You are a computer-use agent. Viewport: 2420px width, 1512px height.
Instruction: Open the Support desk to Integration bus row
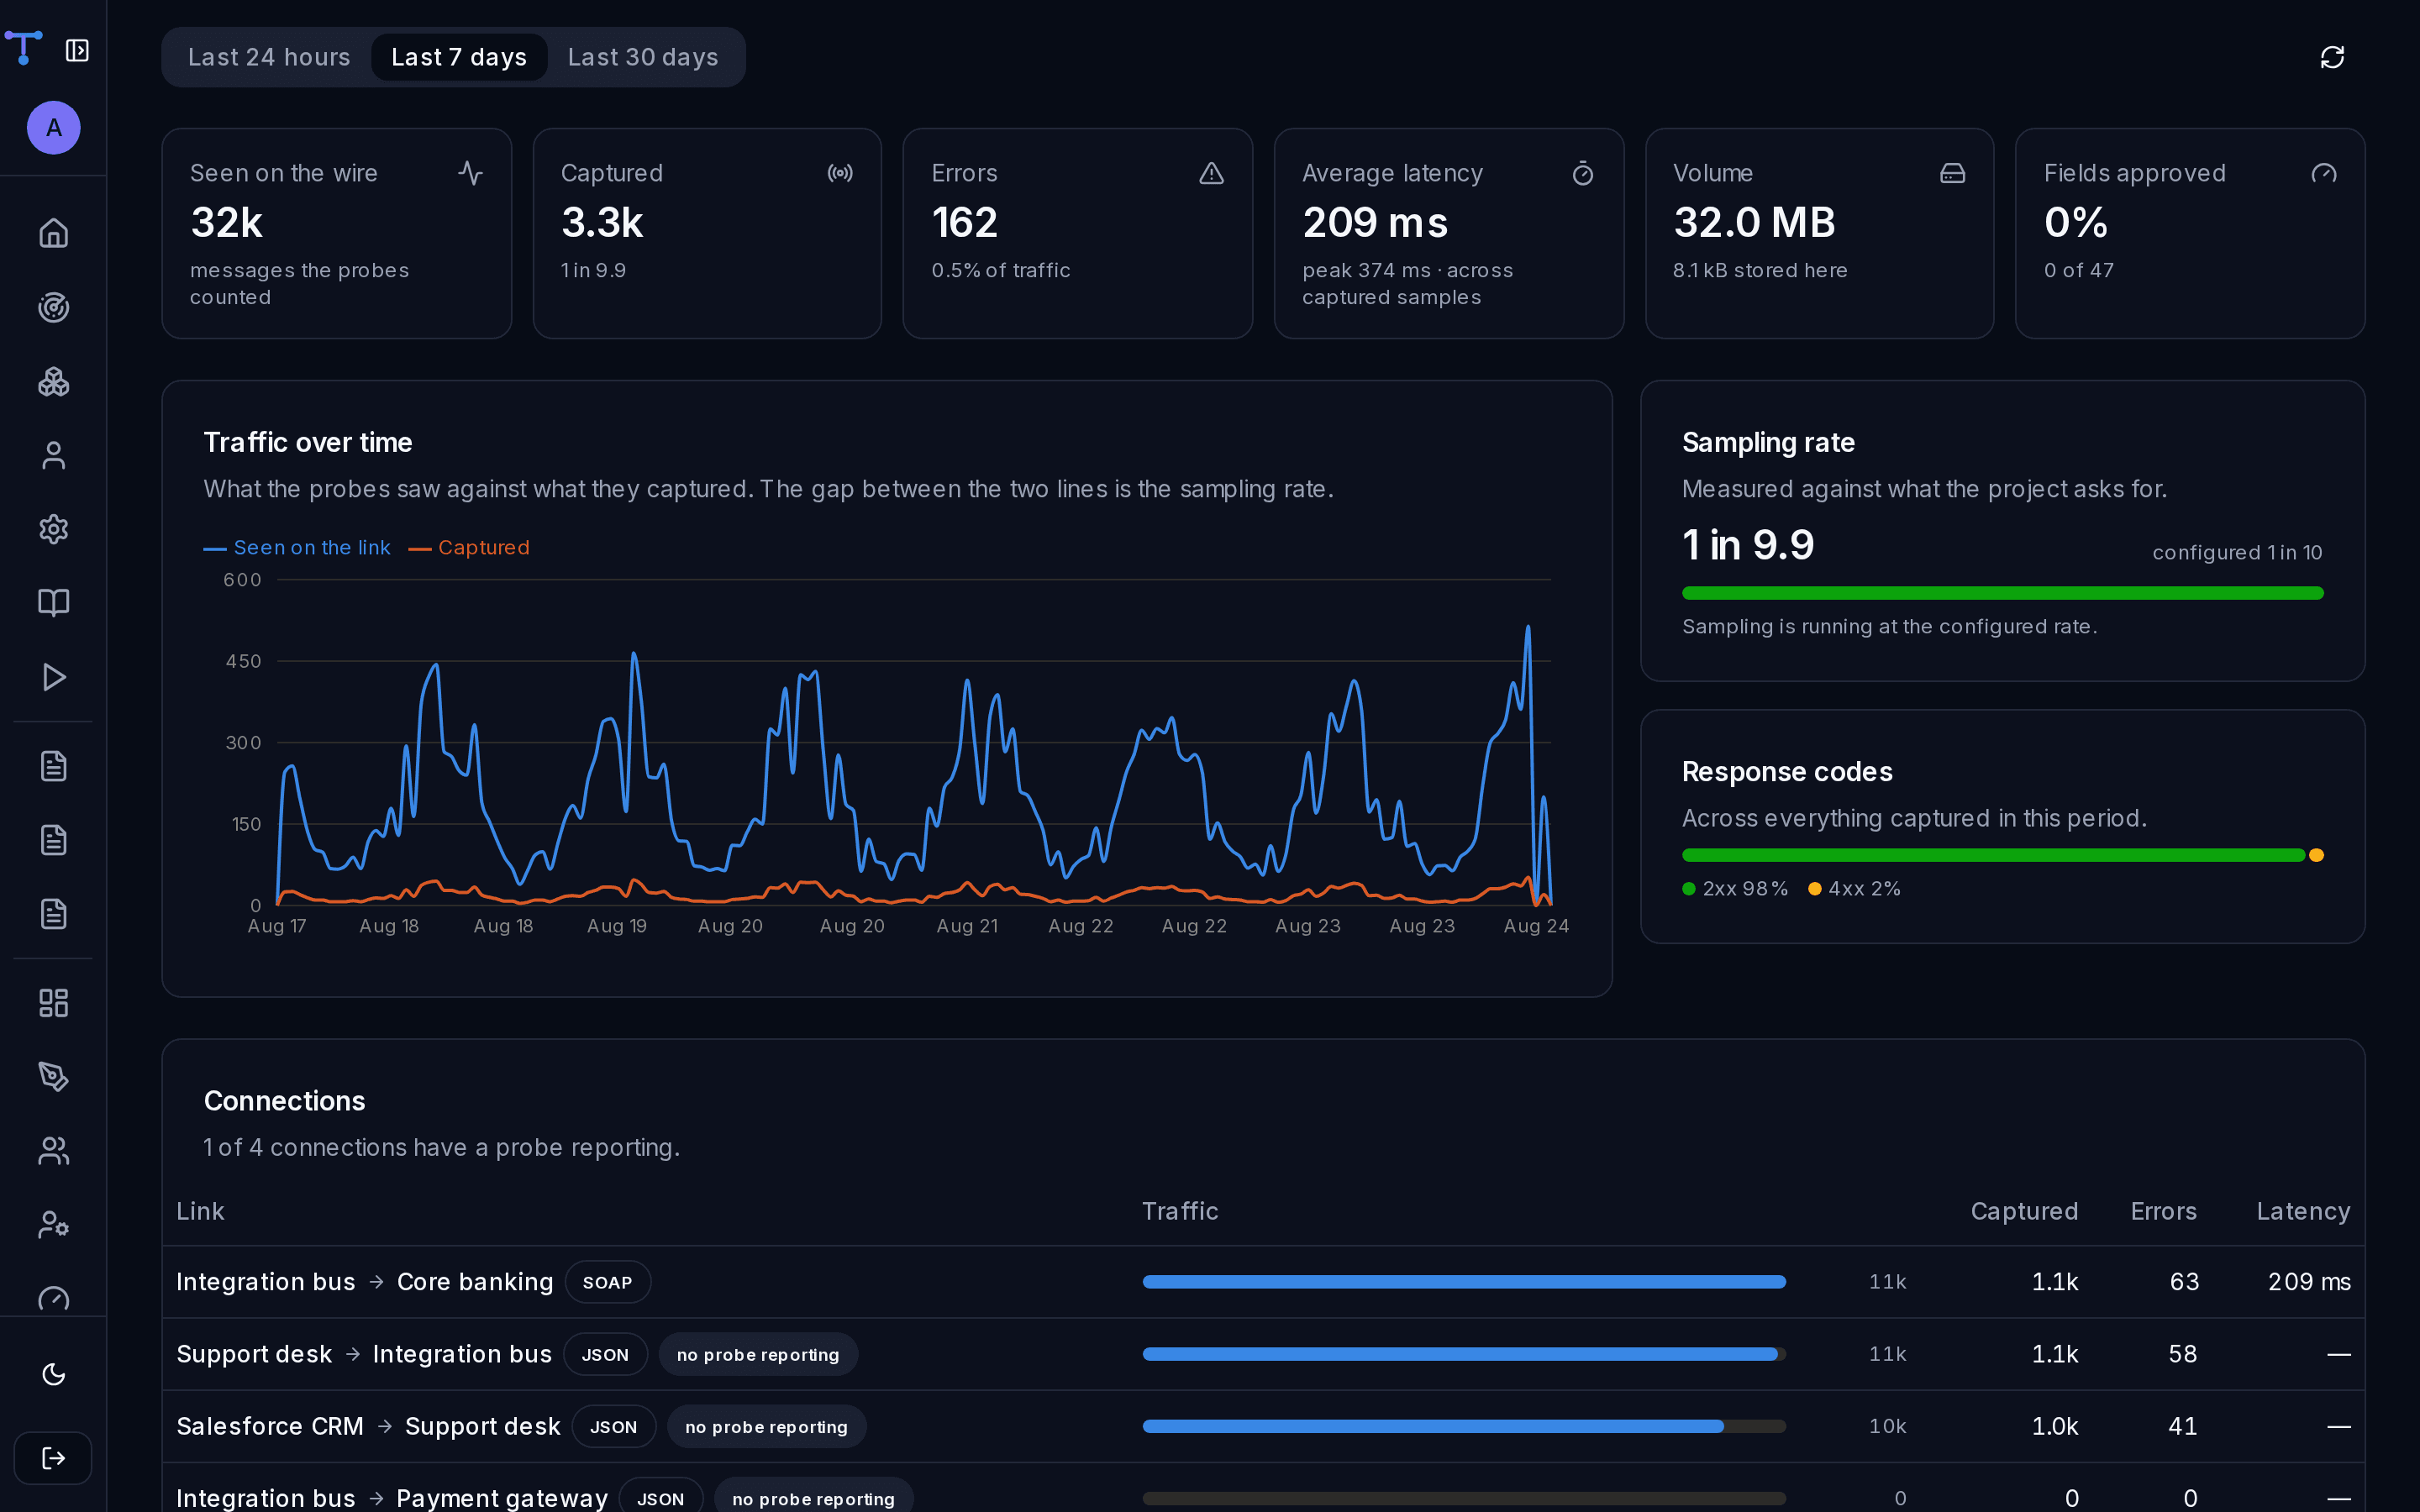(1263, 1354)
